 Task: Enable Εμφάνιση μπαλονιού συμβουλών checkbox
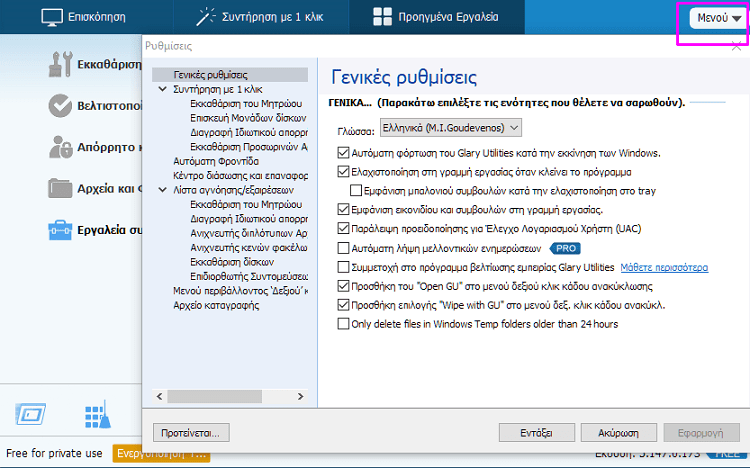(355, 191)
